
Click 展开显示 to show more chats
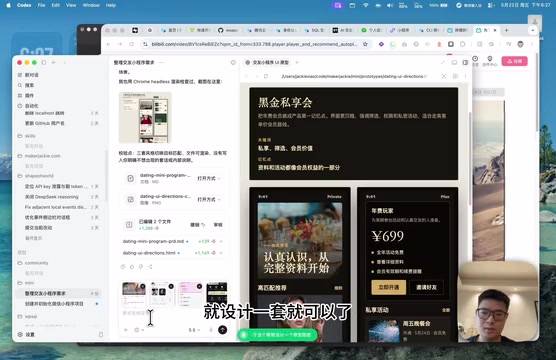click(33, 238)
